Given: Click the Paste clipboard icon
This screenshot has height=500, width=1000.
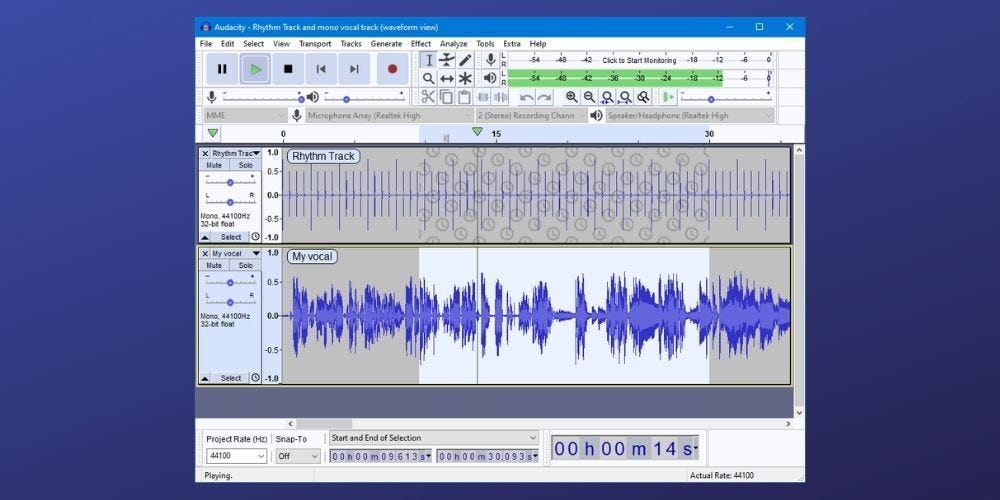Looking at the screenshot, I should (464, 97).
